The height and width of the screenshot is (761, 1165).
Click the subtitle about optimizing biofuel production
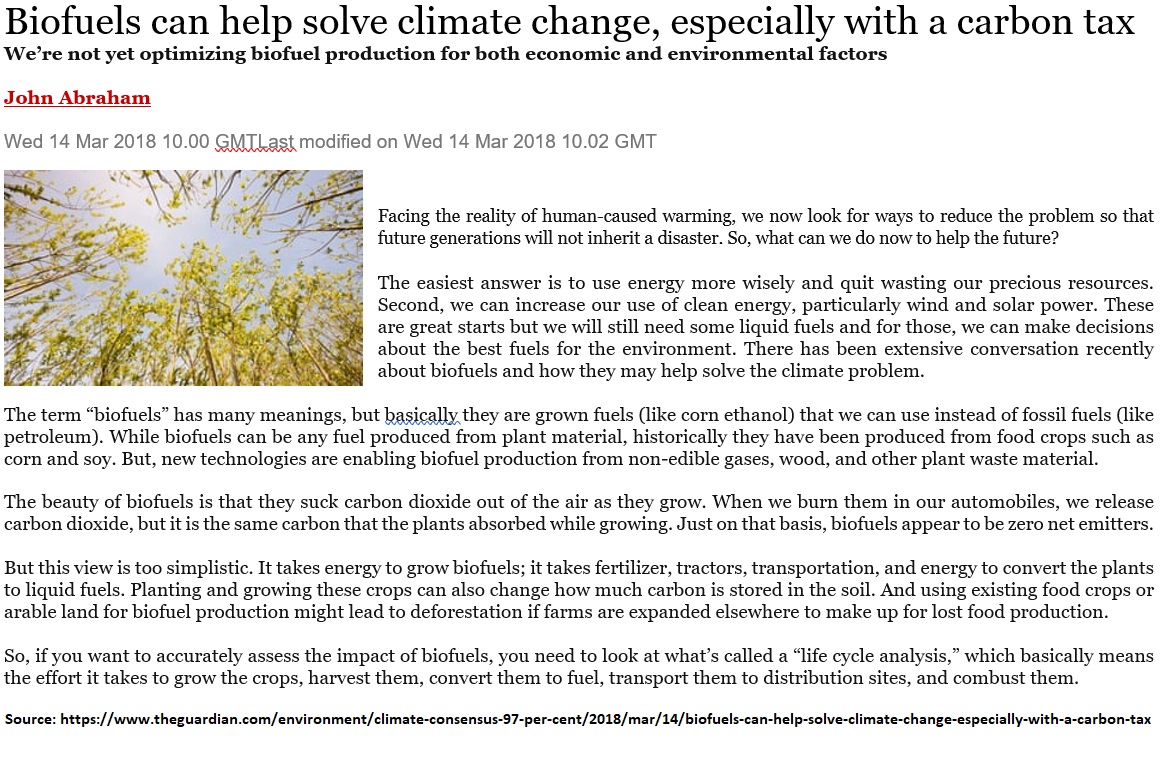pos(445,54)
